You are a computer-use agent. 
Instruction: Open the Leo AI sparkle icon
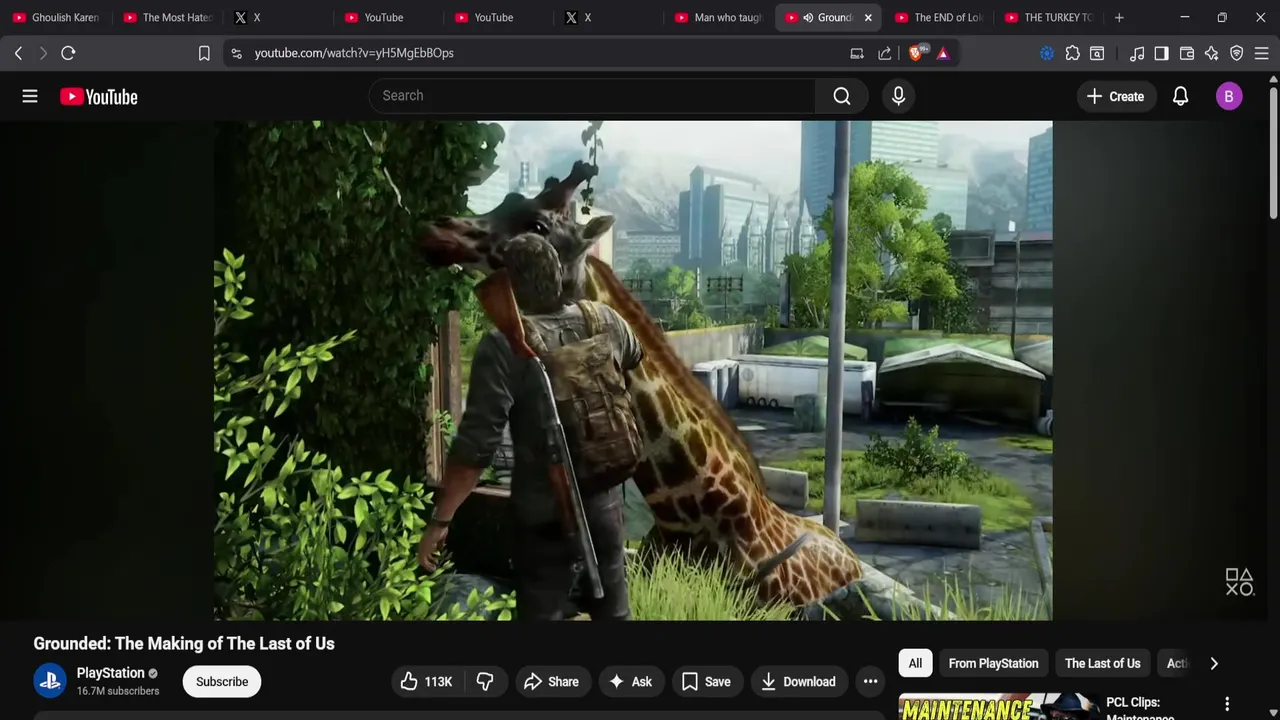coord(1211,53)
